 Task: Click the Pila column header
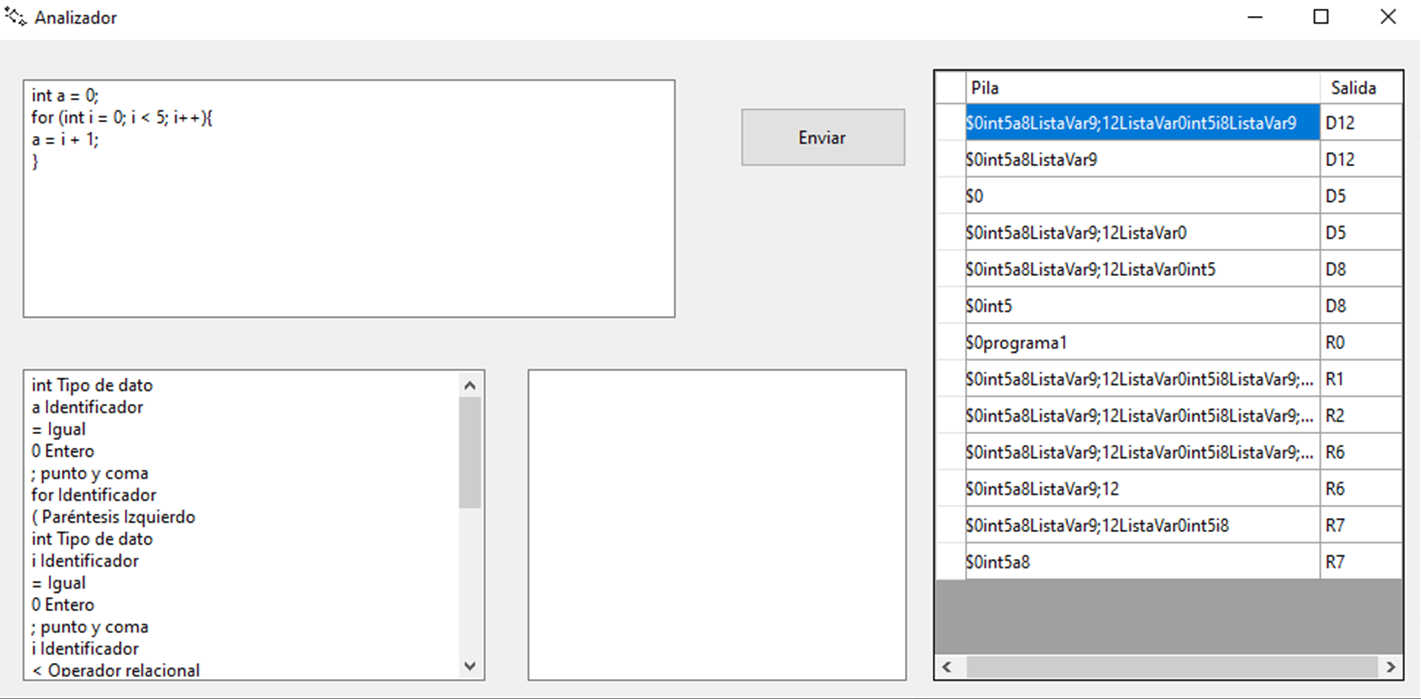[1140, 87]
